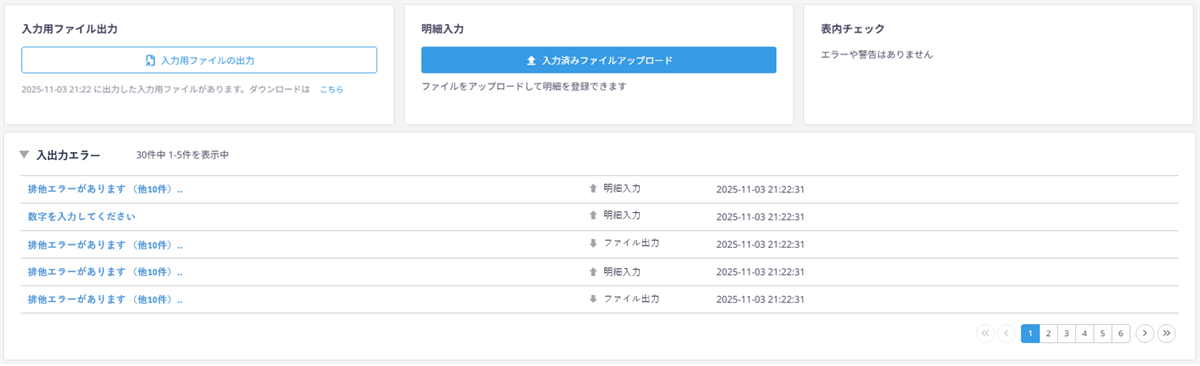Jump to pagination page 5

(x=1102, y=334)
